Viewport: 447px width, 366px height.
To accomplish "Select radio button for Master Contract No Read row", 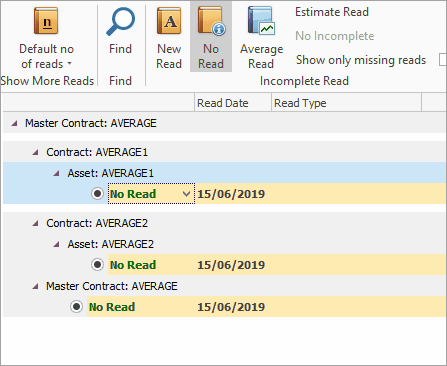I will click(x=76, y=306).
